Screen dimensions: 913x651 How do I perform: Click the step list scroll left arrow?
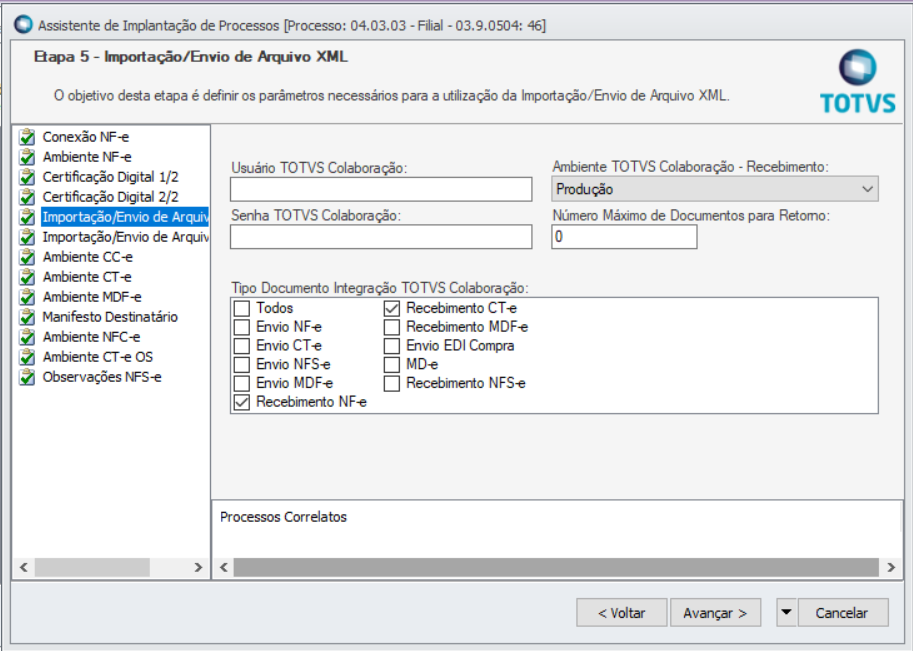[x=24, y=567]
